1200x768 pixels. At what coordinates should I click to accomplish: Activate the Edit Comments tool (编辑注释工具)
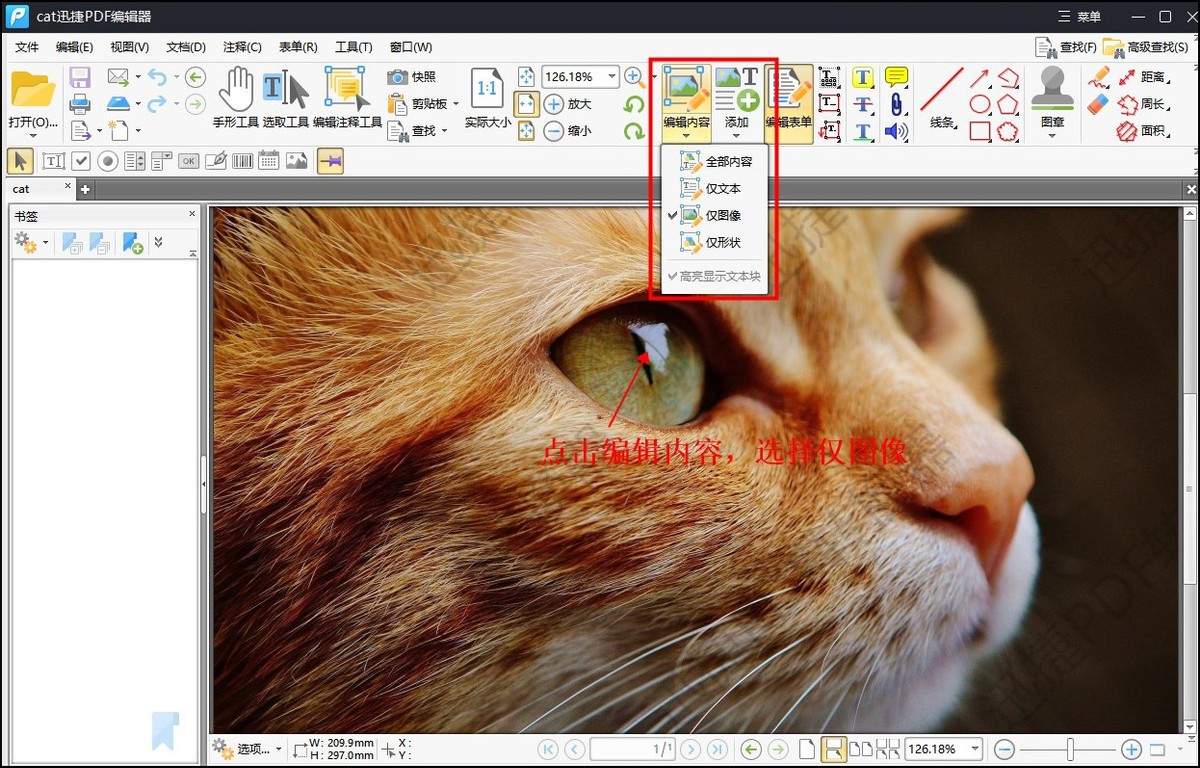pos(347,98)
